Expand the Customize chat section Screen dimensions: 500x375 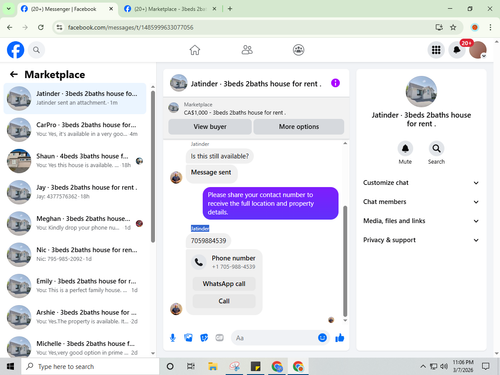tap(421, 183)
